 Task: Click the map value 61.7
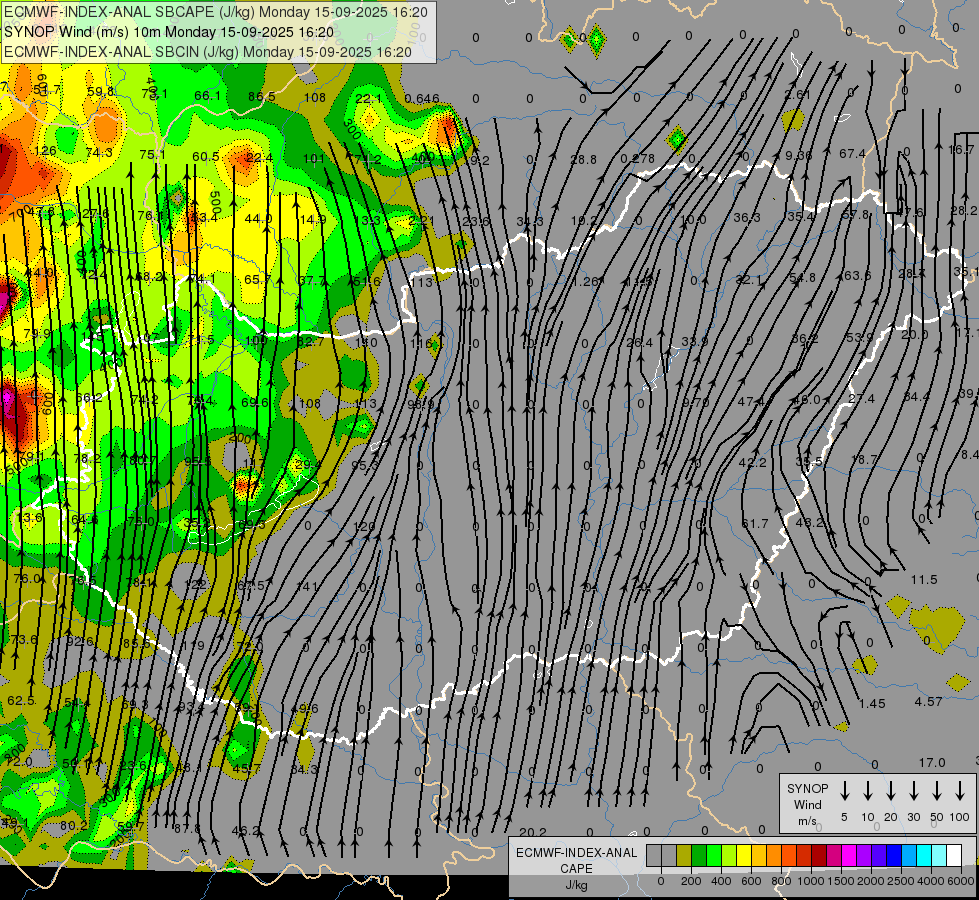tap(755, 523)
